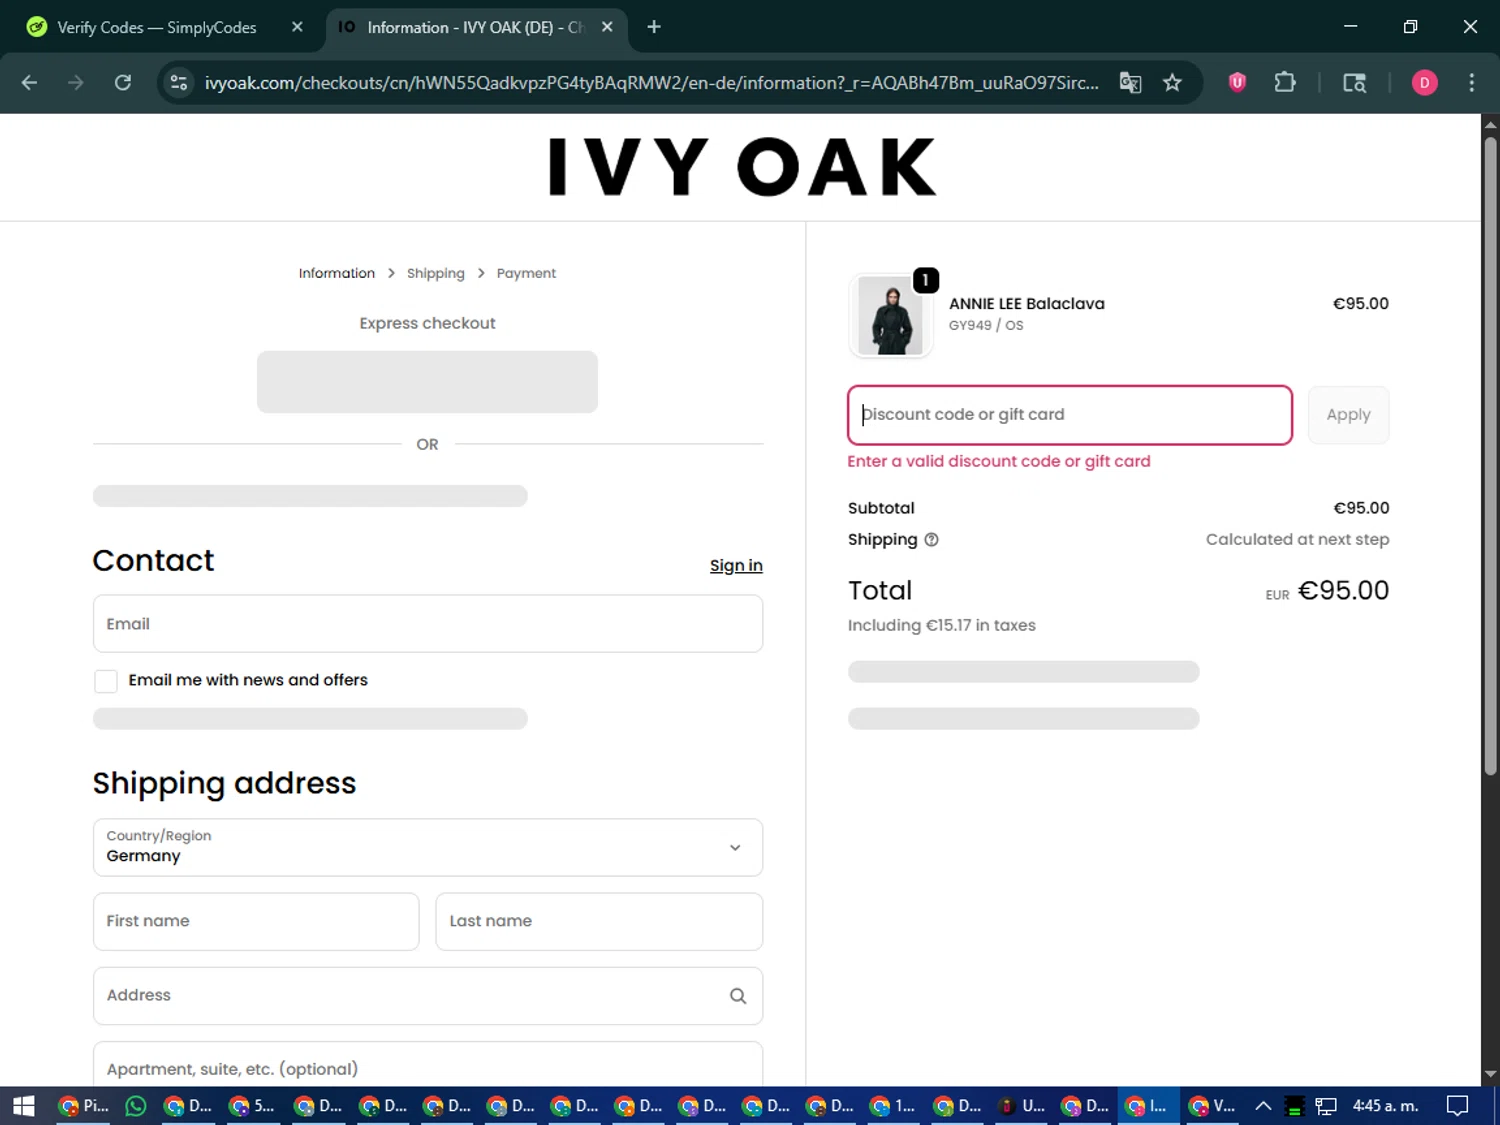Image resolution: width=1500 pixels, height=1125 pixels.
Task: Close the Information IVY OAK tab
Action: click(607, 27)
